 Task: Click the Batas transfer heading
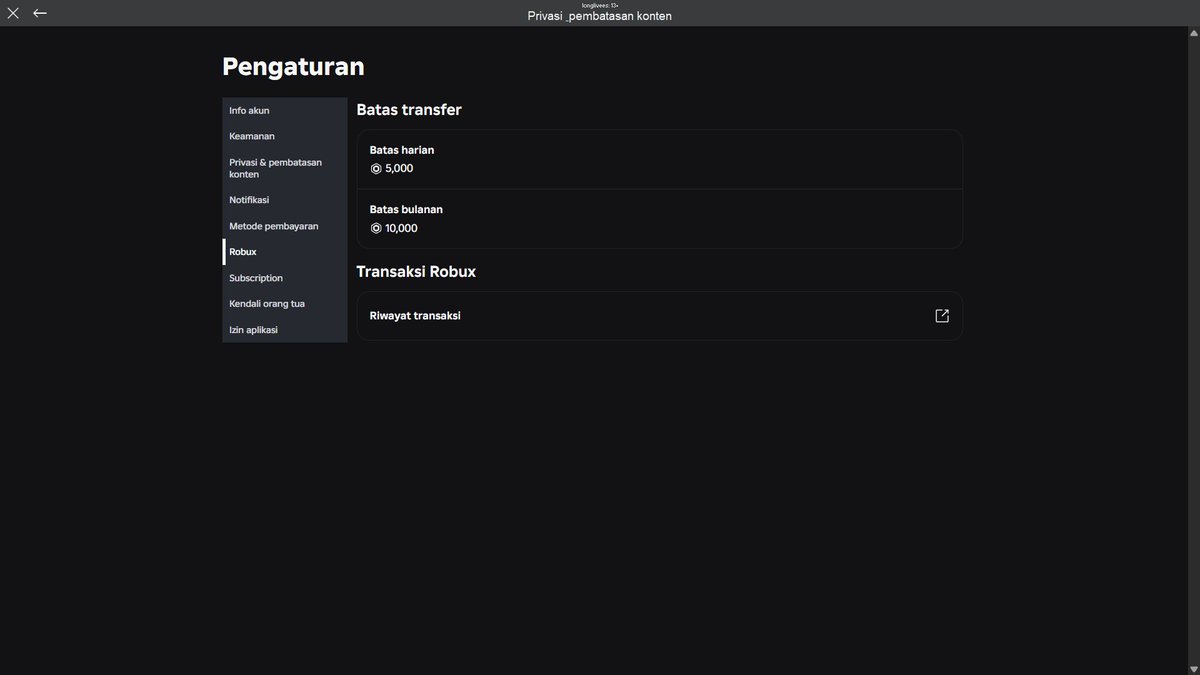tap(409, 110)
